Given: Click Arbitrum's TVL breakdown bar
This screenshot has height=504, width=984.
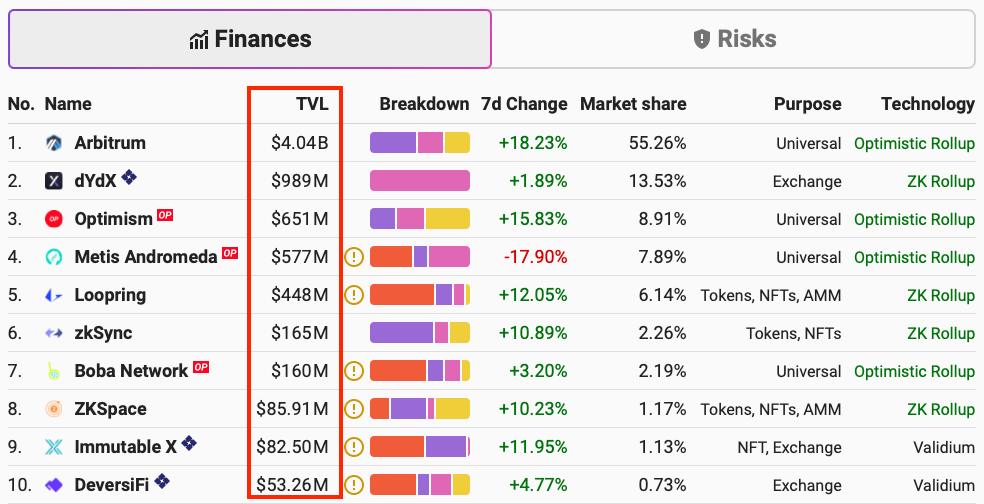Looking at the screenshot, I should tap(420, 143).
